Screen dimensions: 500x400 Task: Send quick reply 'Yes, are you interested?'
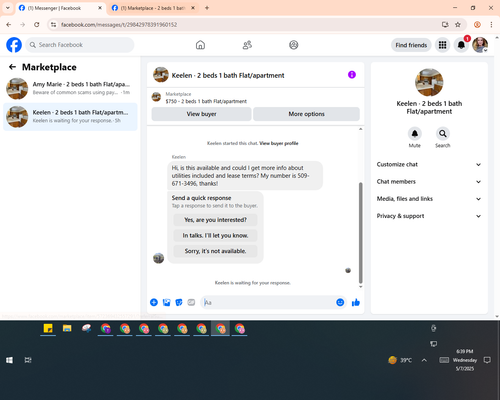coord(215,220)
